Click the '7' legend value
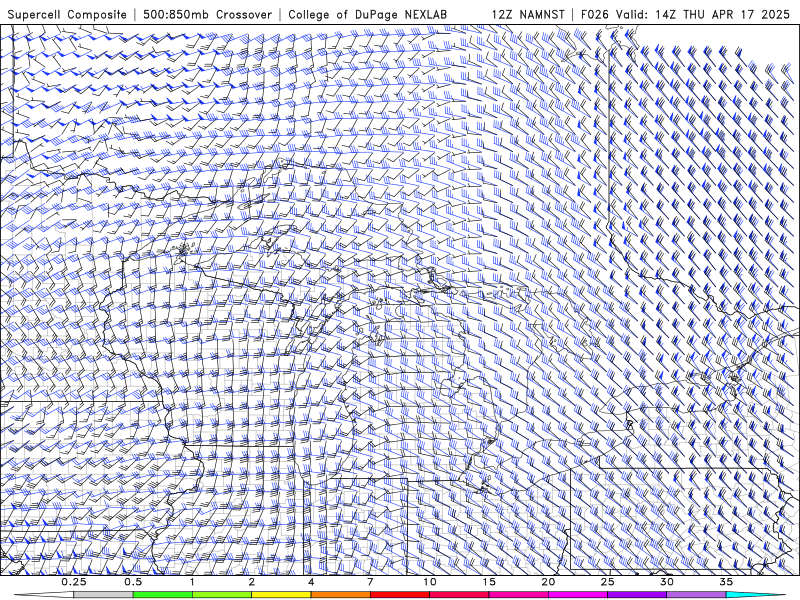Screen dimensions: 800x600 coord(370,582)
